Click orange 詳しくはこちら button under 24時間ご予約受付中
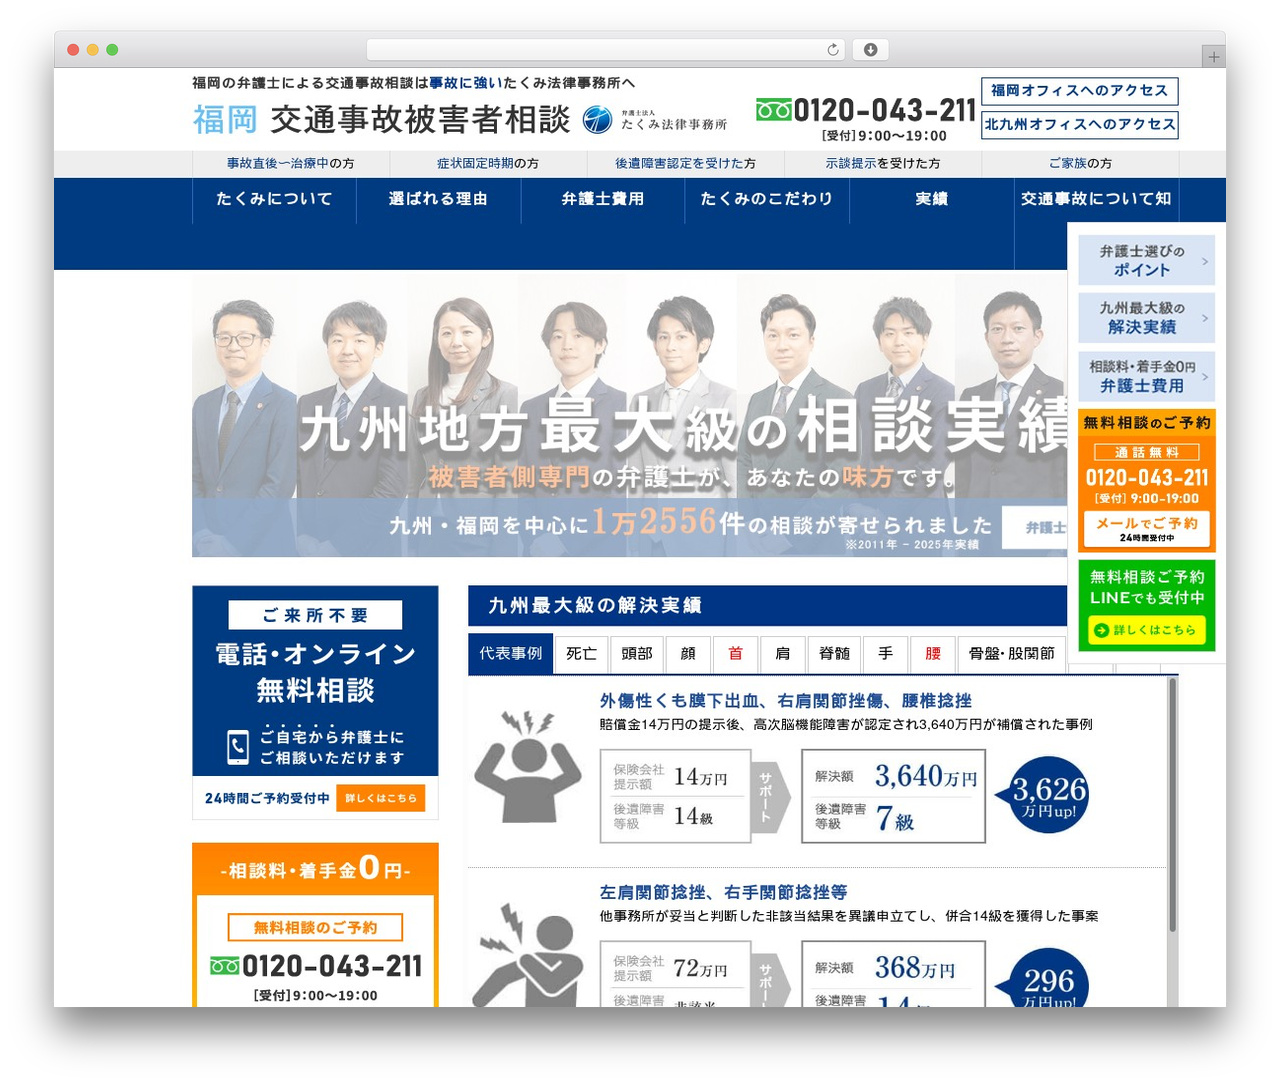The image size is (1280, 1084). pyautogui.click(x=381, y=798)
